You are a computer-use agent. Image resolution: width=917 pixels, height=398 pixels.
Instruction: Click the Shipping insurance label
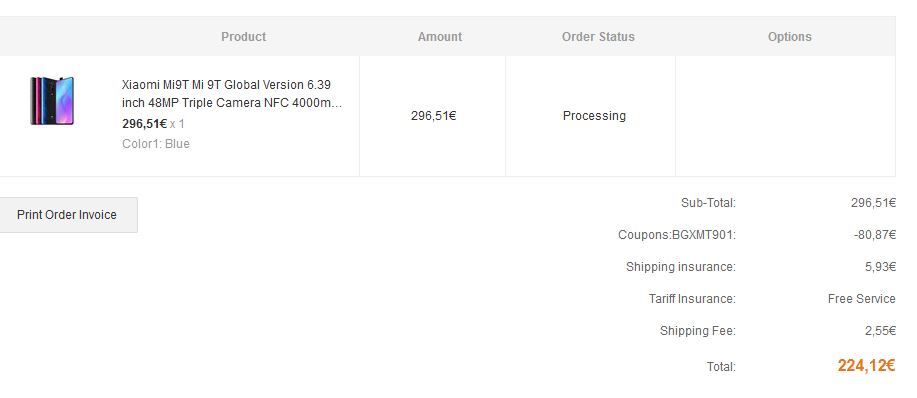click(681, 267)
